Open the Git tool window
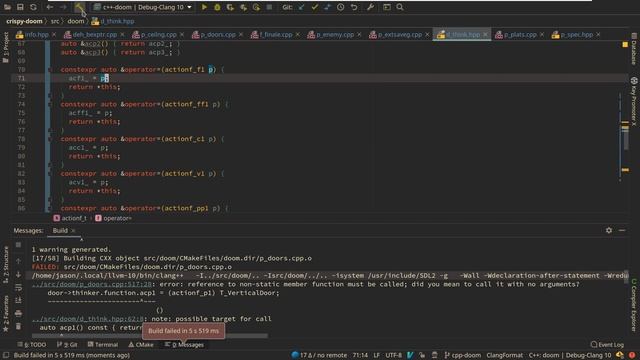The image size is (640, 360). pos(67,345)
